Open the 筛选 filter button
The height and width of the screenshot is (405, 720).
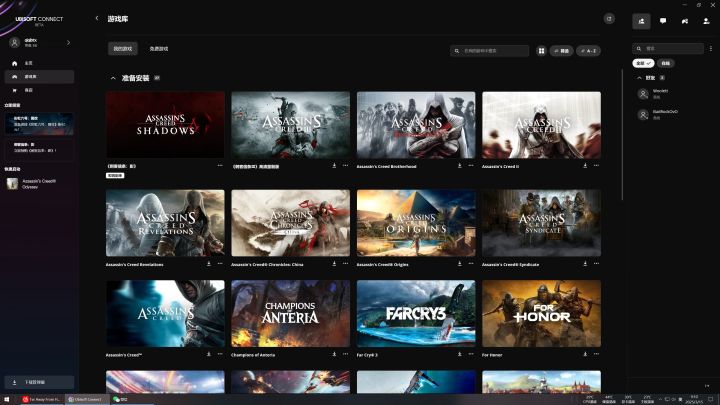pos(561,51)
